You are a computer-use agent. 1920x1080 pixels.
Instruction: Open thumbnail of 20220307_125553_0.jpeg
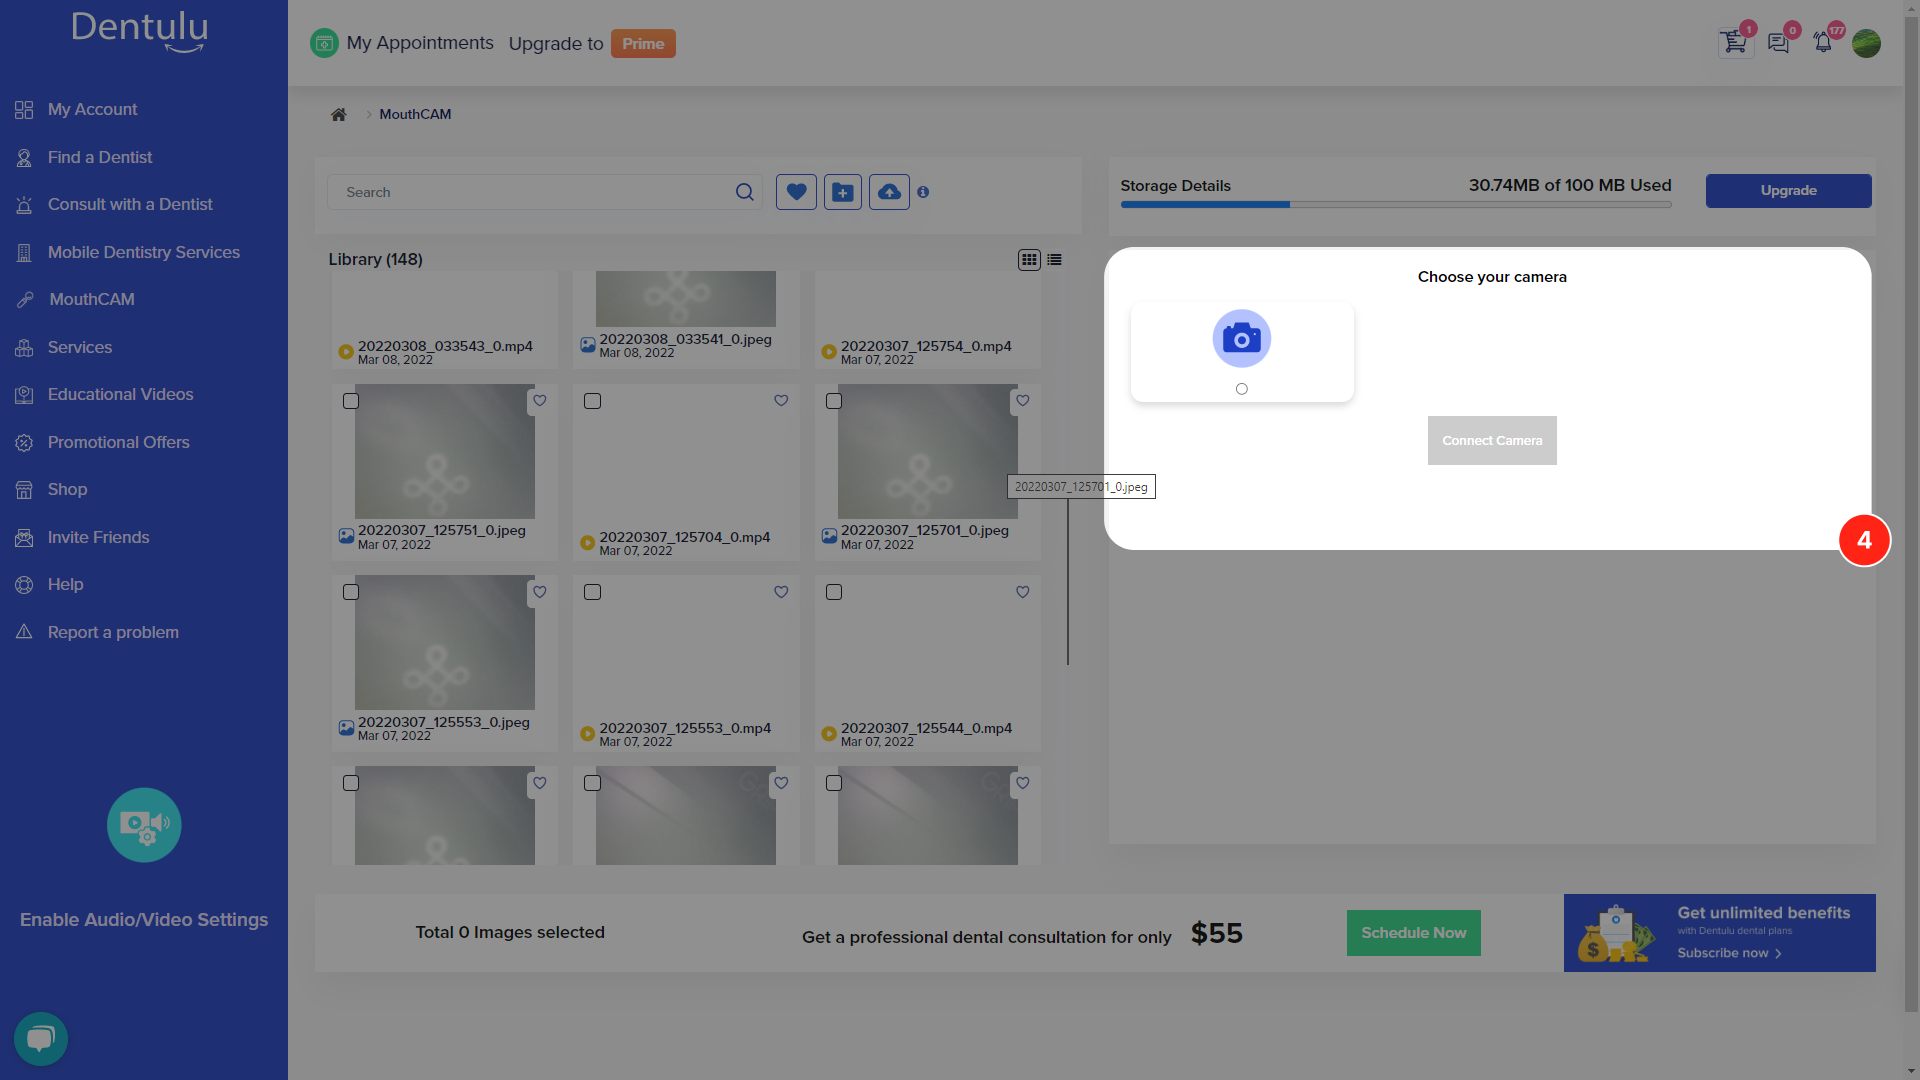coord(445,643)
